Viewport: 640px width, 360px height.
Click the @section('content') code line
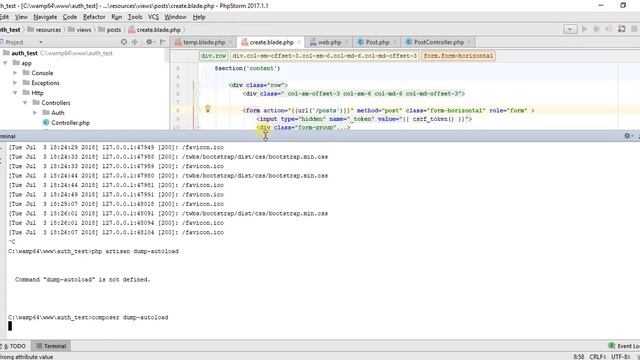click(x=247, y=69)
